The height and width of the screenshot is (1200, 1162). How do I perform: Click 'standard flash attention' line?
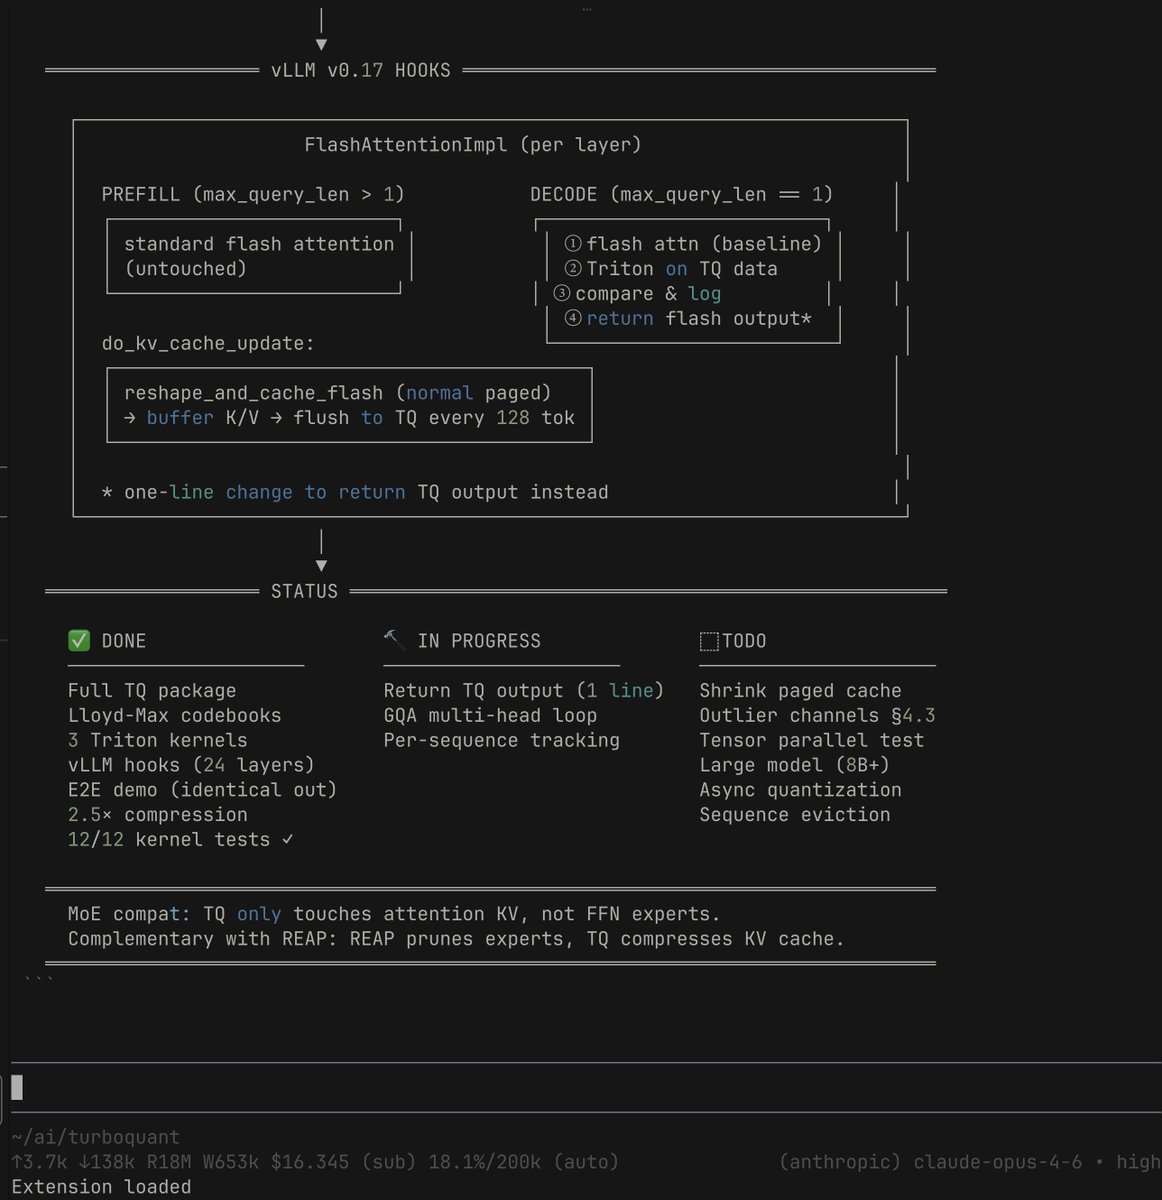(x=259, y=244)
